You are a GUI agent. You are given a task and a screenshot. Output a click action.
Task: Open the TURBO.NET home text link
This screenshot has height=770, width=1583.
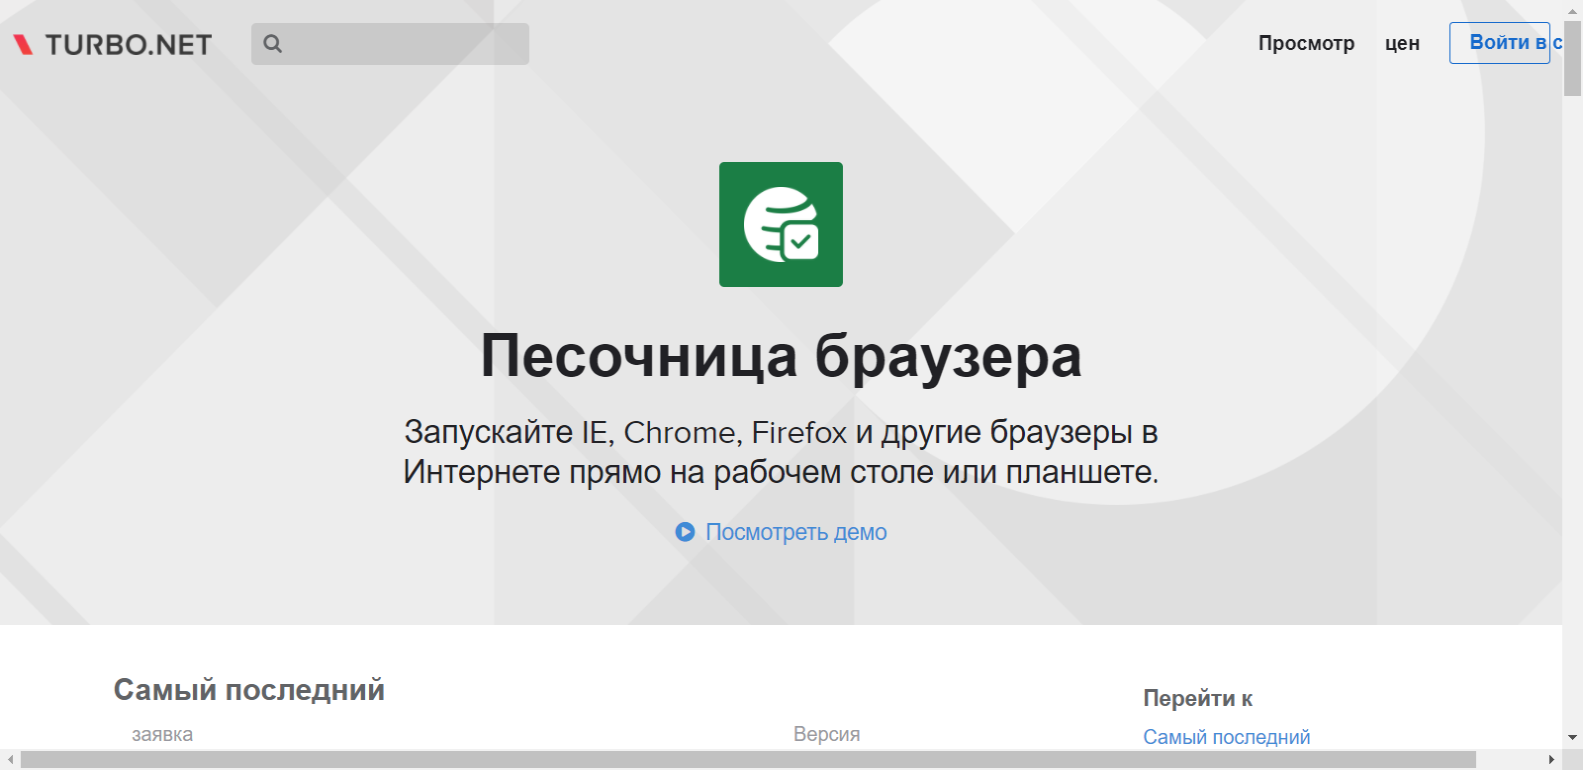point(128,45)
